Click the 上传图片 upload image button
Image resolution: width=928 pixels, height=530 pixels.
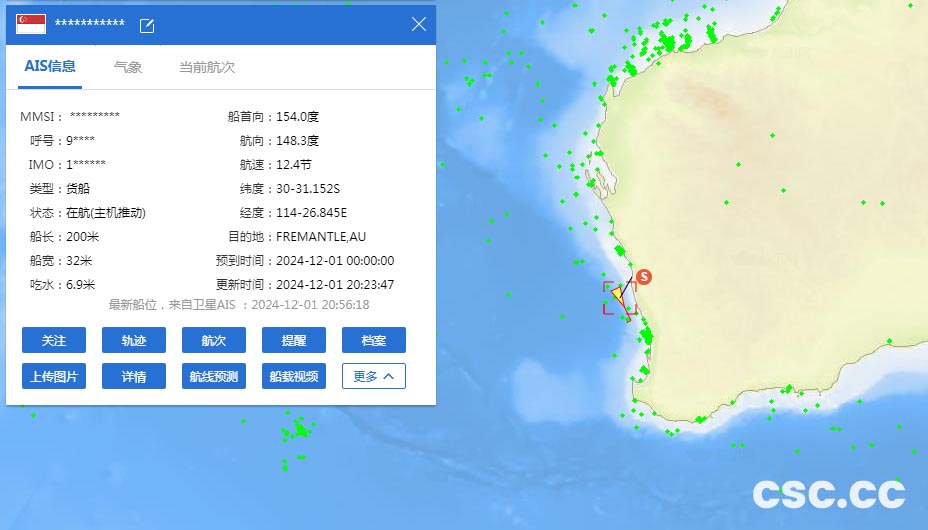54,376
